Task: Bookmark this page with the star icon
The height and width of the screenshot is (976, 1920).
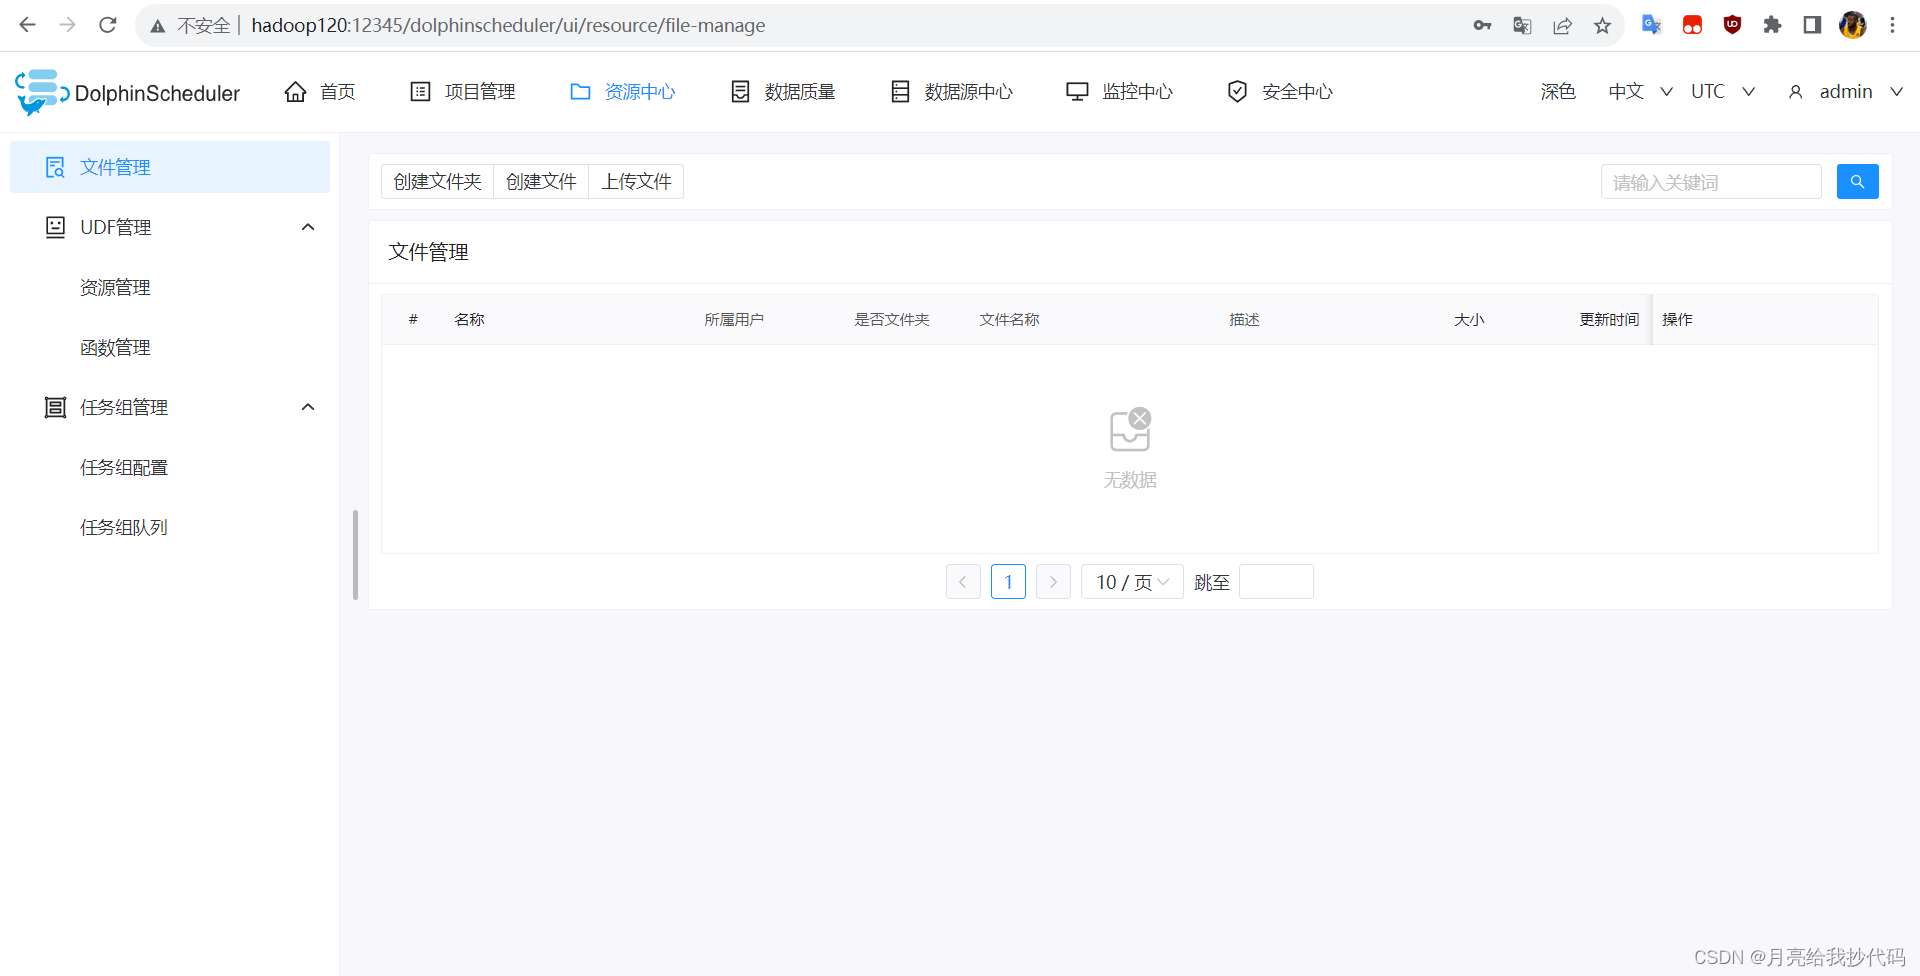Action: click(x=1602, y=25)
